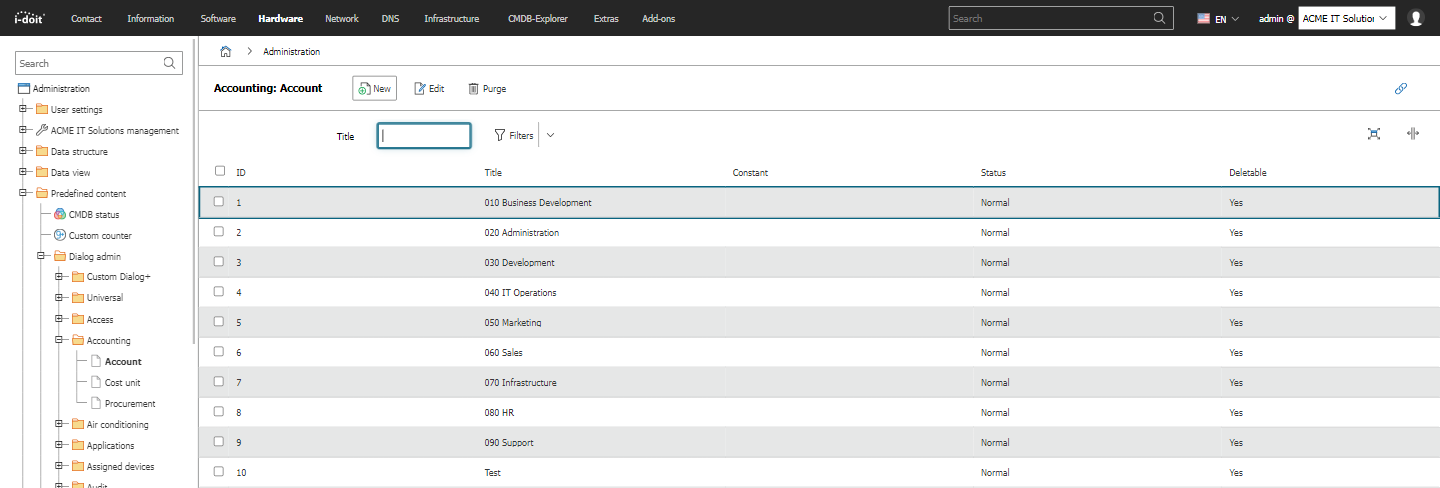Click the Filters button
1440x488 pixels.
(x=514, y=135)
